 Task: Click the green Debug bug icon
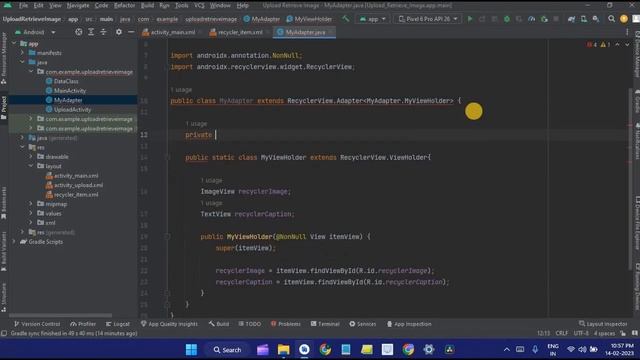507,19
